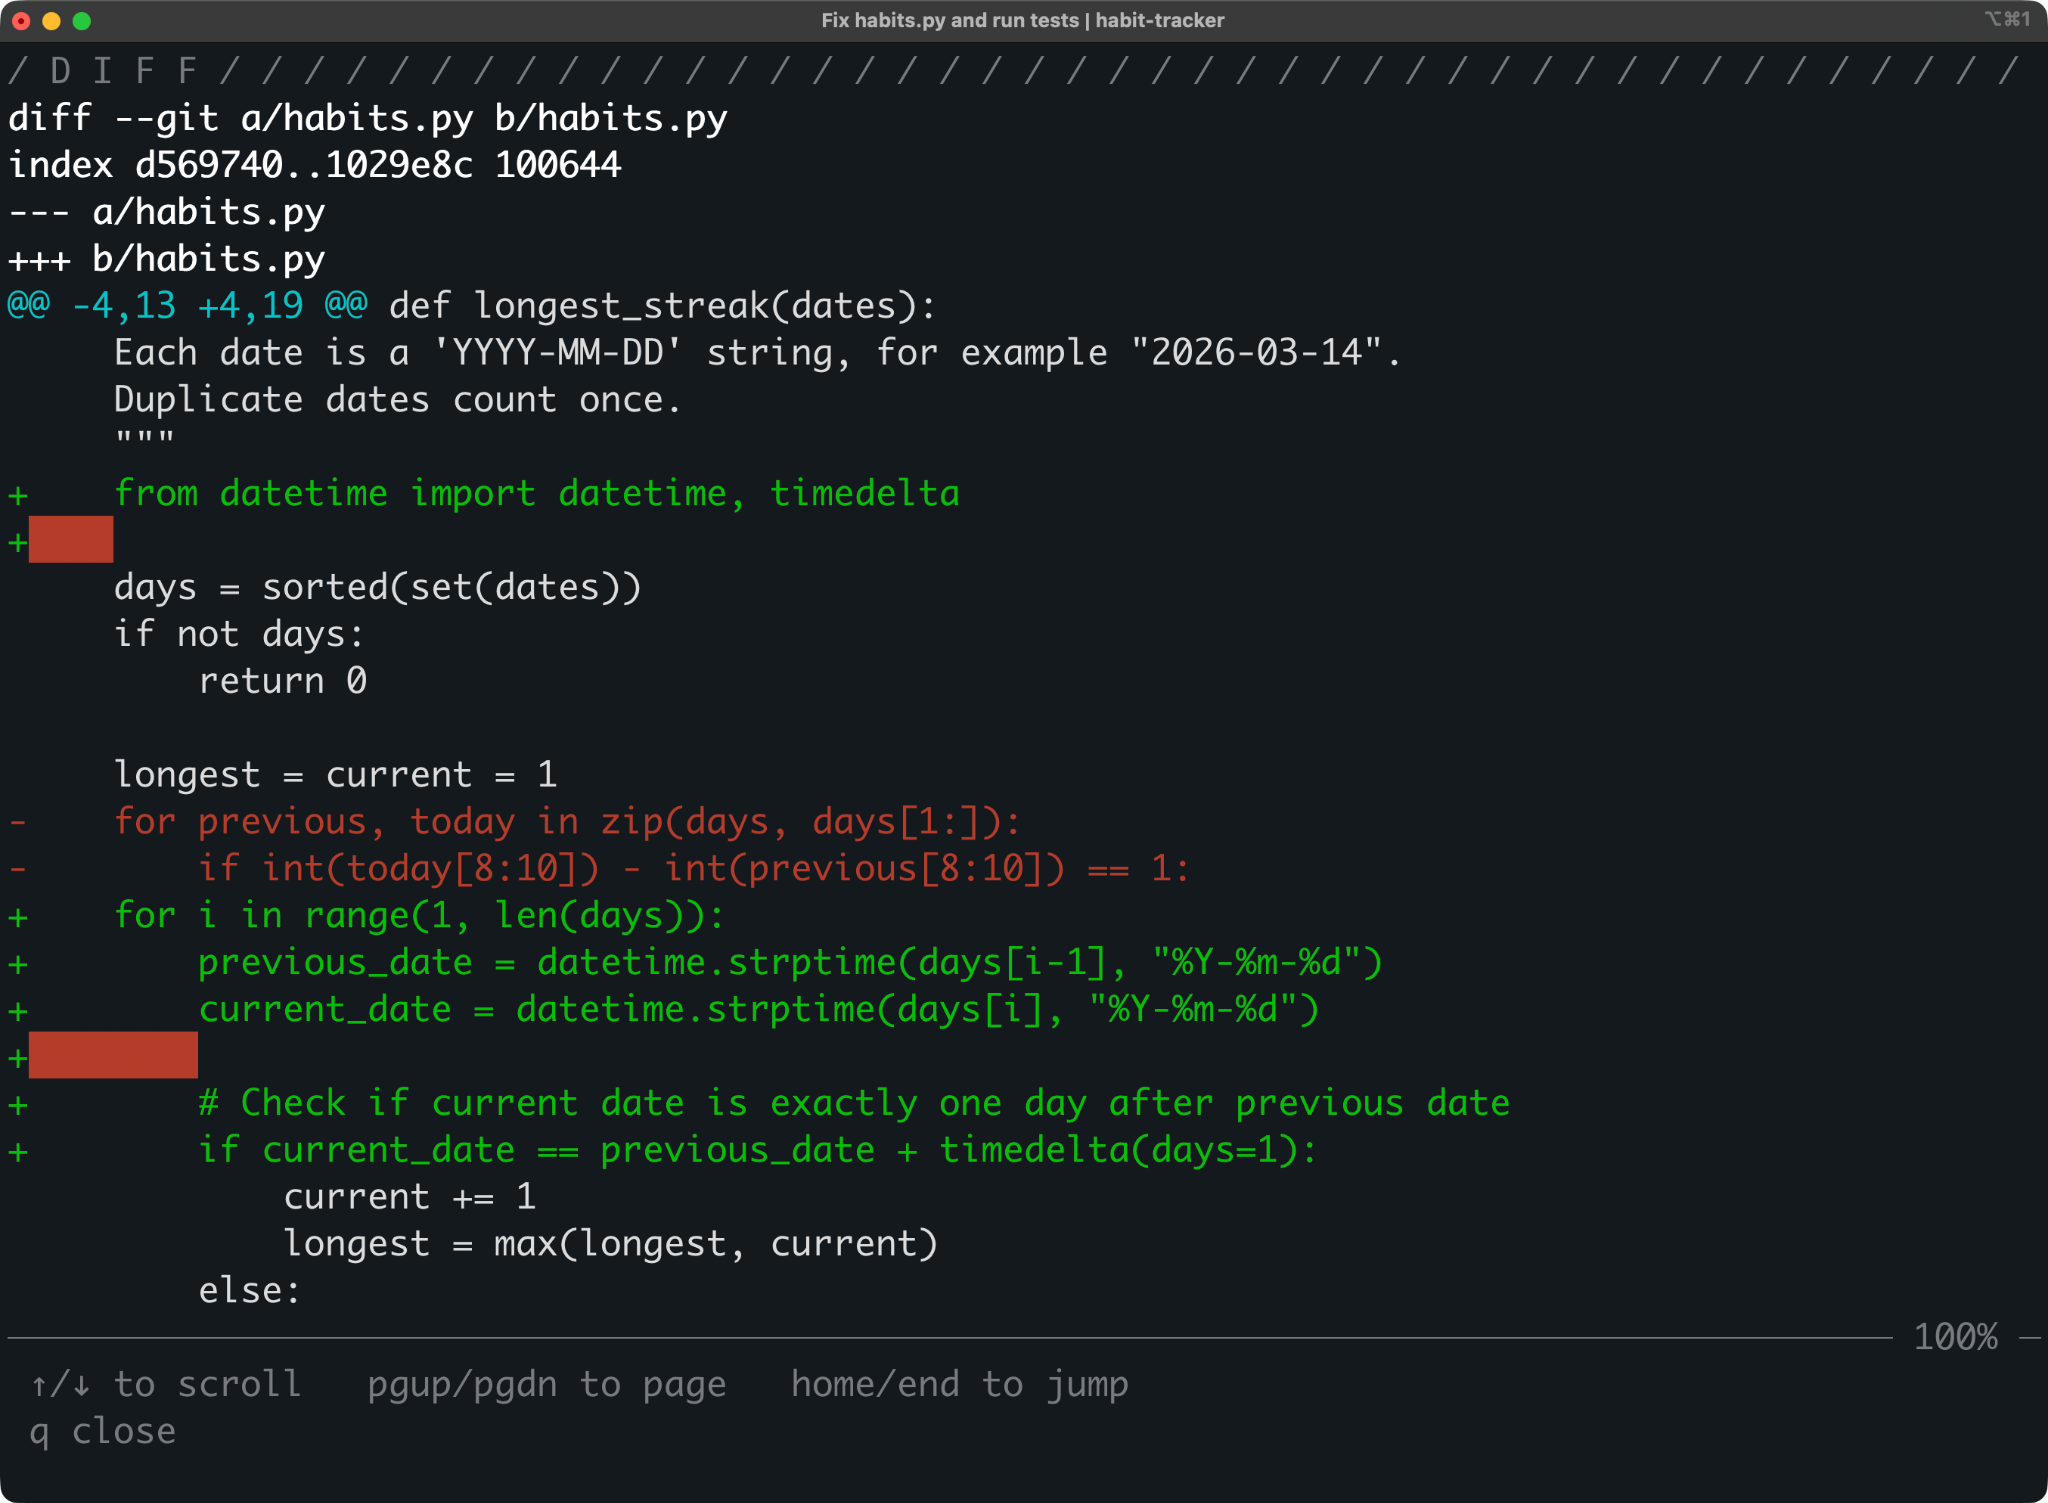Screen dimensions: 2048x1503
Task: Click the 'else:' line
Action: [x=250, y=1290]
